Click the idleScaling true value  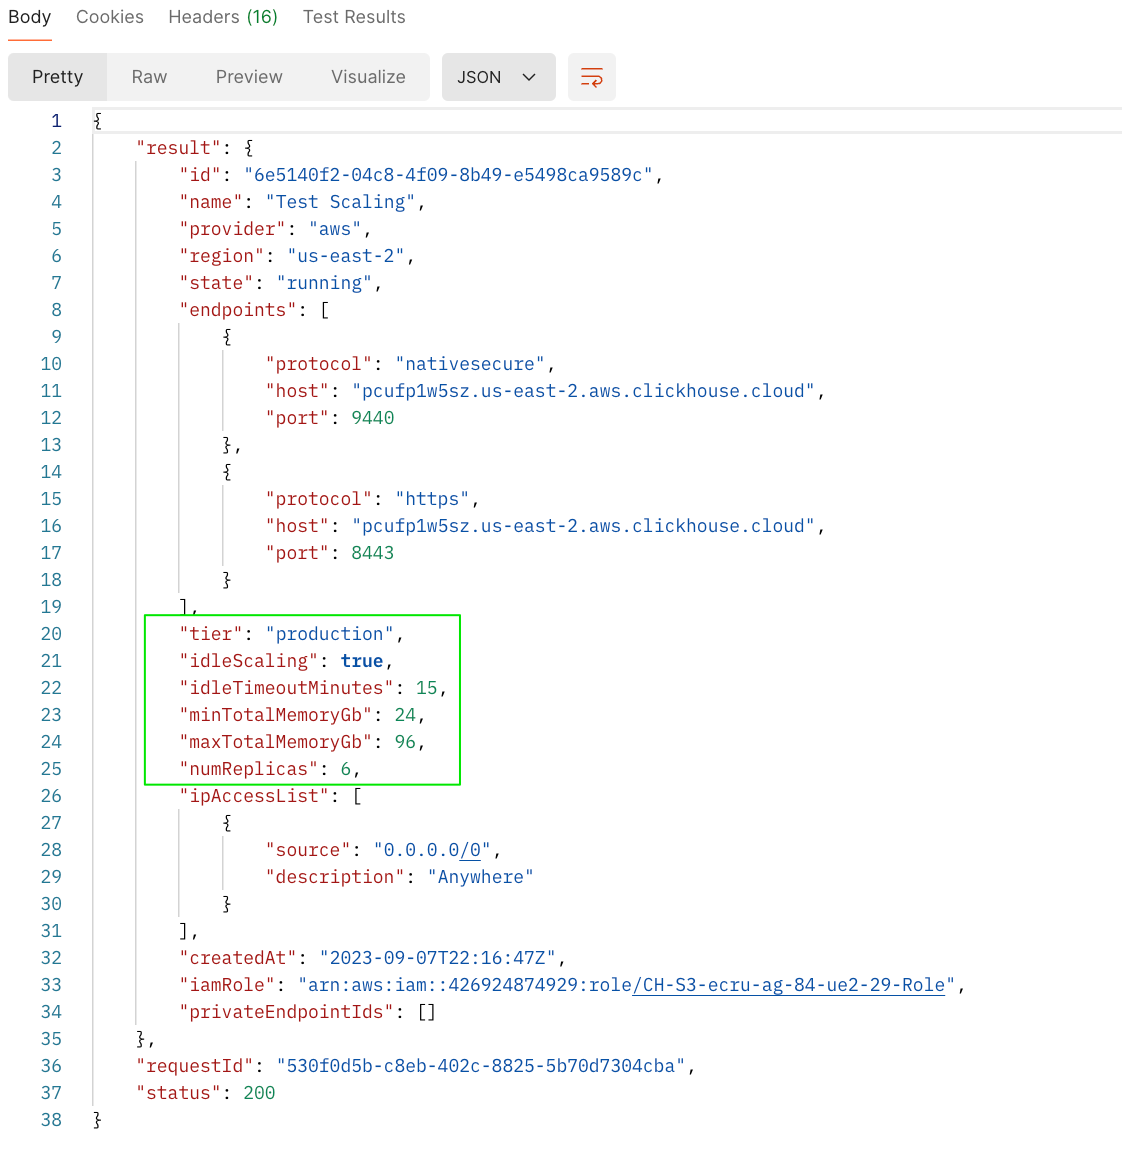361,661
